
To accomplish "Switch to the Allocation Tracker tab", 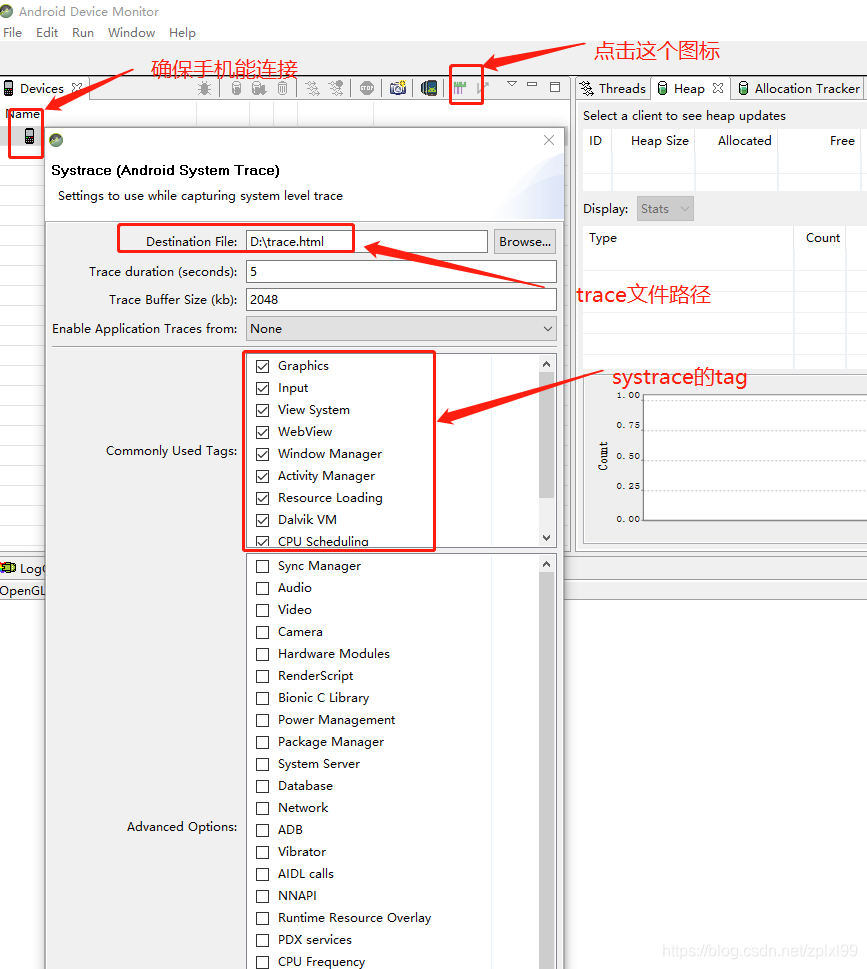I will tap(799, 88).
